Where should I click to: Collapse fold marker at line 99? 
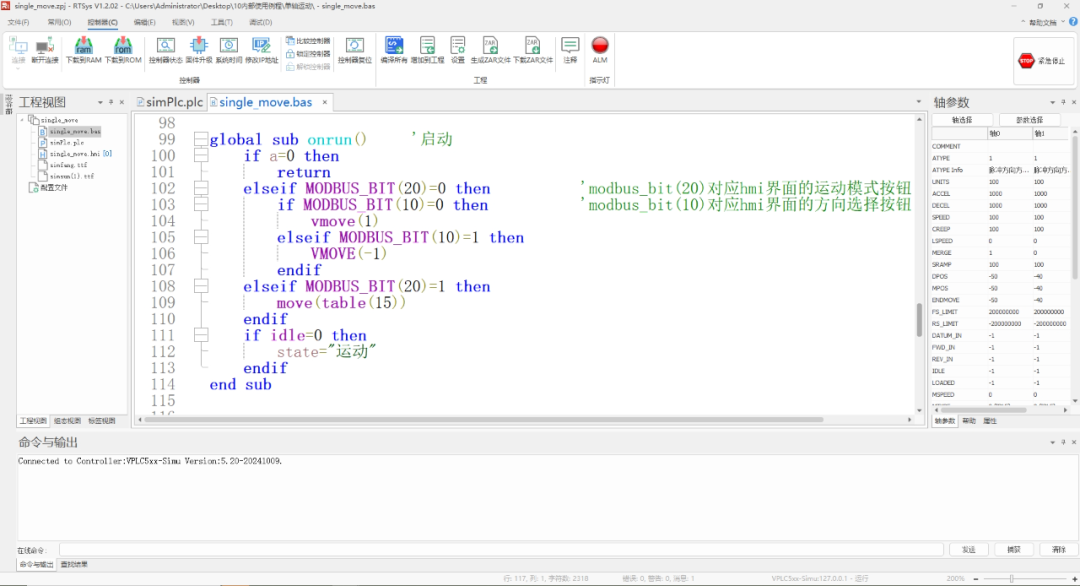click(200, 139)
